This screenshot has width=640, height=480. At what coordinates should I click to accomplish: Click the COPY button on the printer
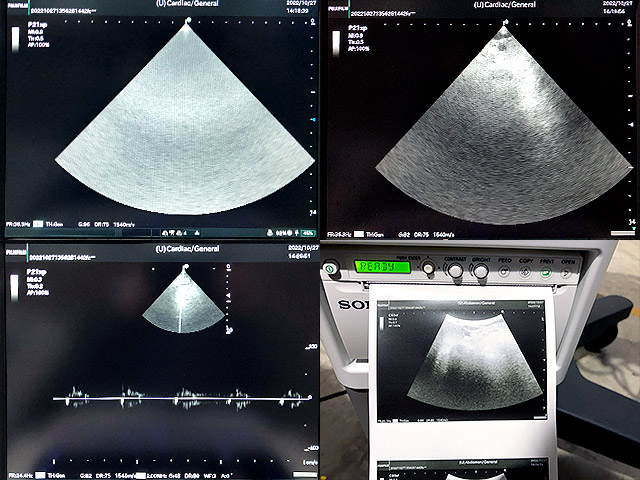point(525,271)
